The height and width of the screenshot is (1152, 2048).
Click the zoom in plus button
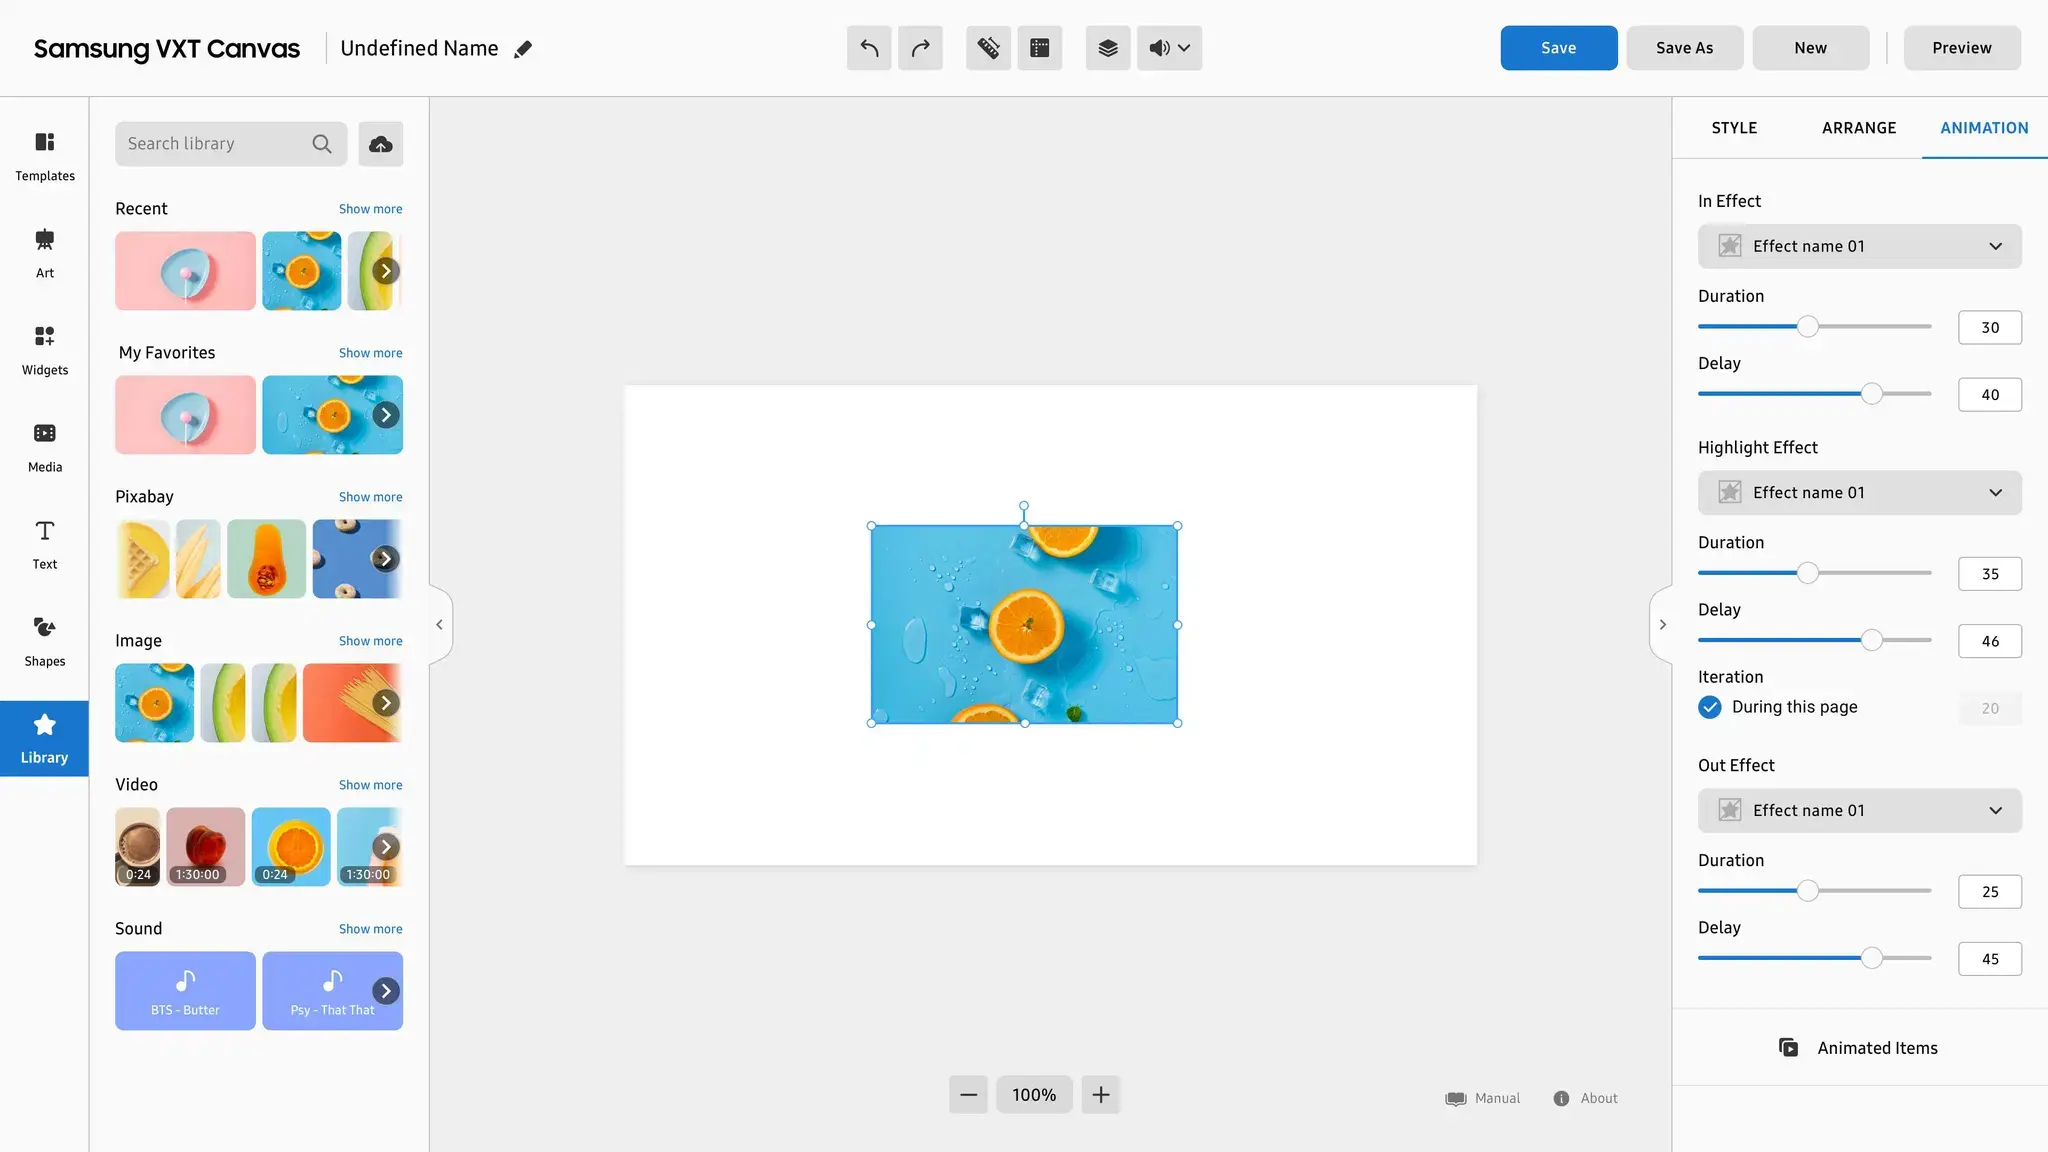[x=1101, y=1095]
